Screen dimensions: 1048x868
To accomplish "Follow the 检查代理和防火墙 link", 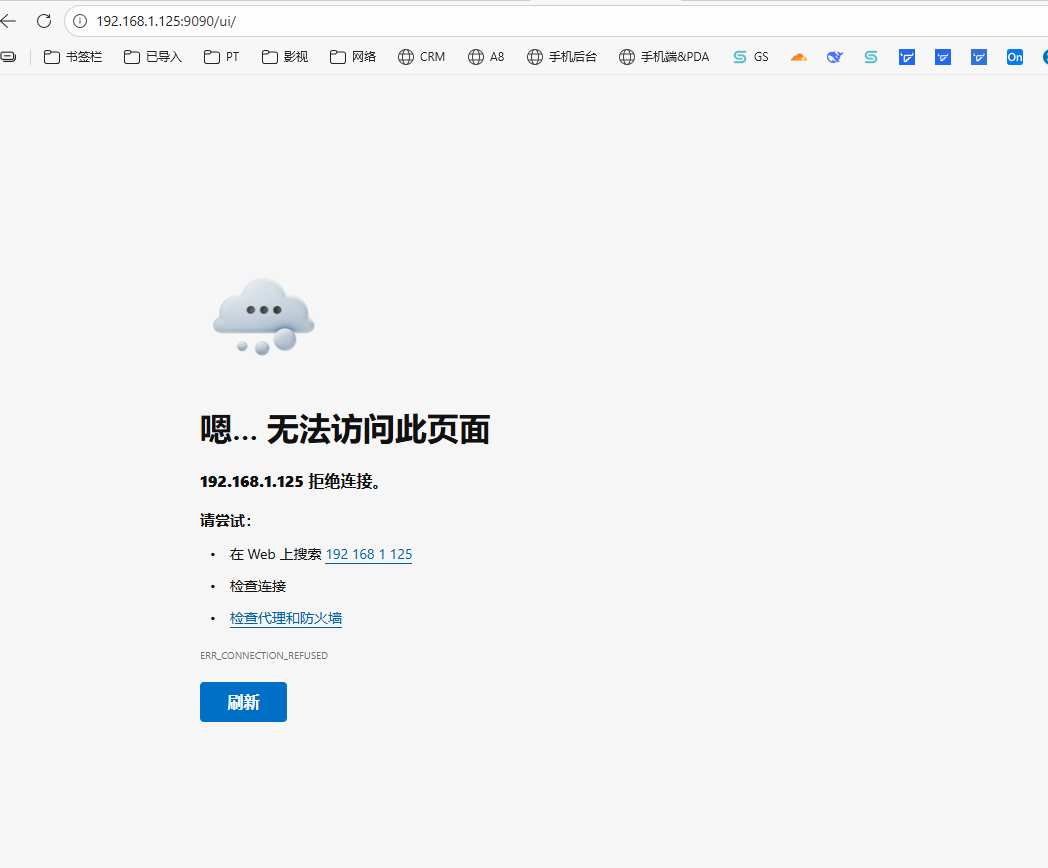I will (286, 617).
